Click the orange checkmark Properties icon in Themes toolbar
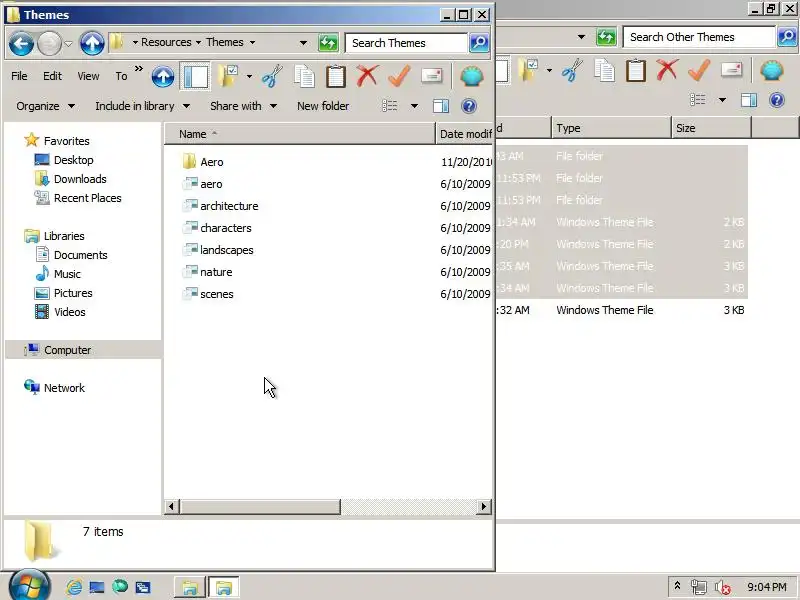800x600 pixels. click(x=399, y=77)
